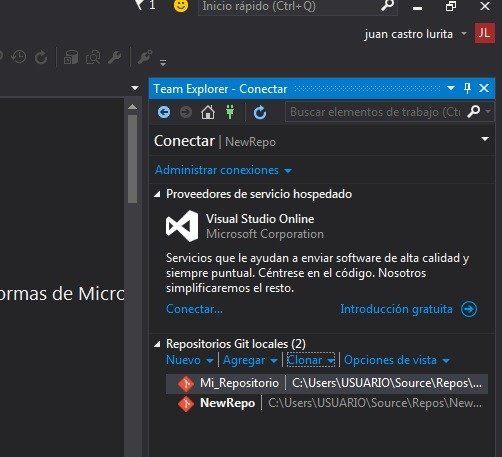The width and height of the screenshot is (502, 457).
Task: Collapse the Repositorios Git locales section
Action: (x=157, y=344)
